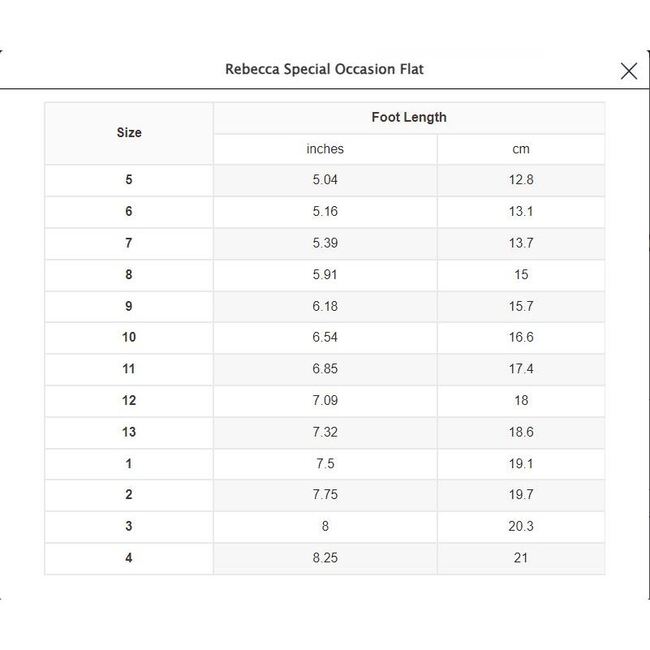
Task: Click the size 8 row label
Action: [129, 275]
